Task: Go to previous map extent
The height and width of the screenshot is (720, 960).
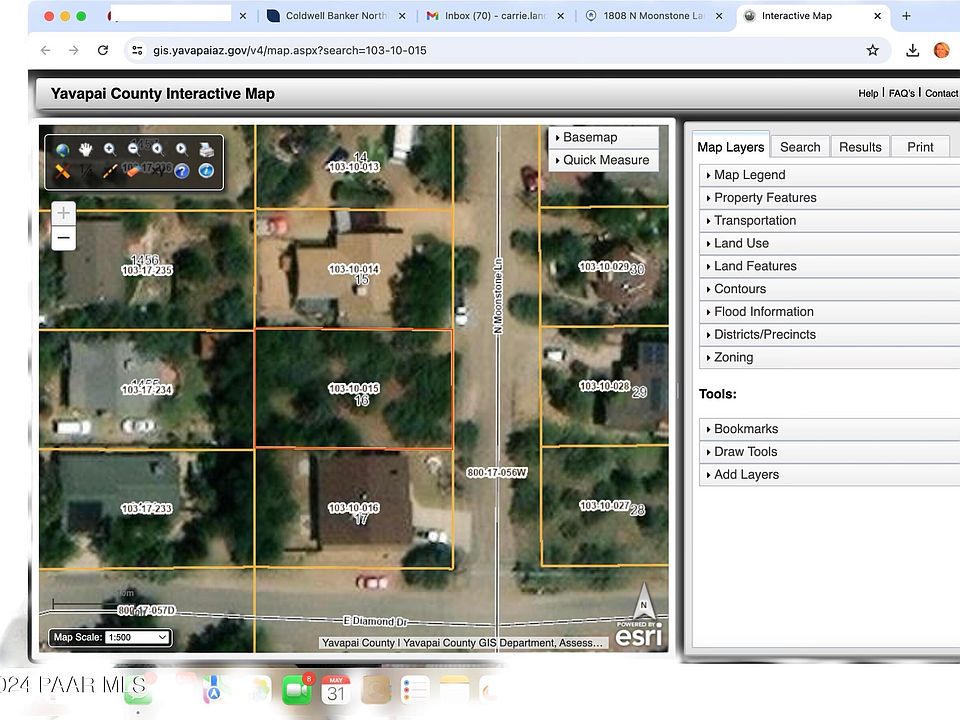Action: pyautogui.click(x=157, y=149)
